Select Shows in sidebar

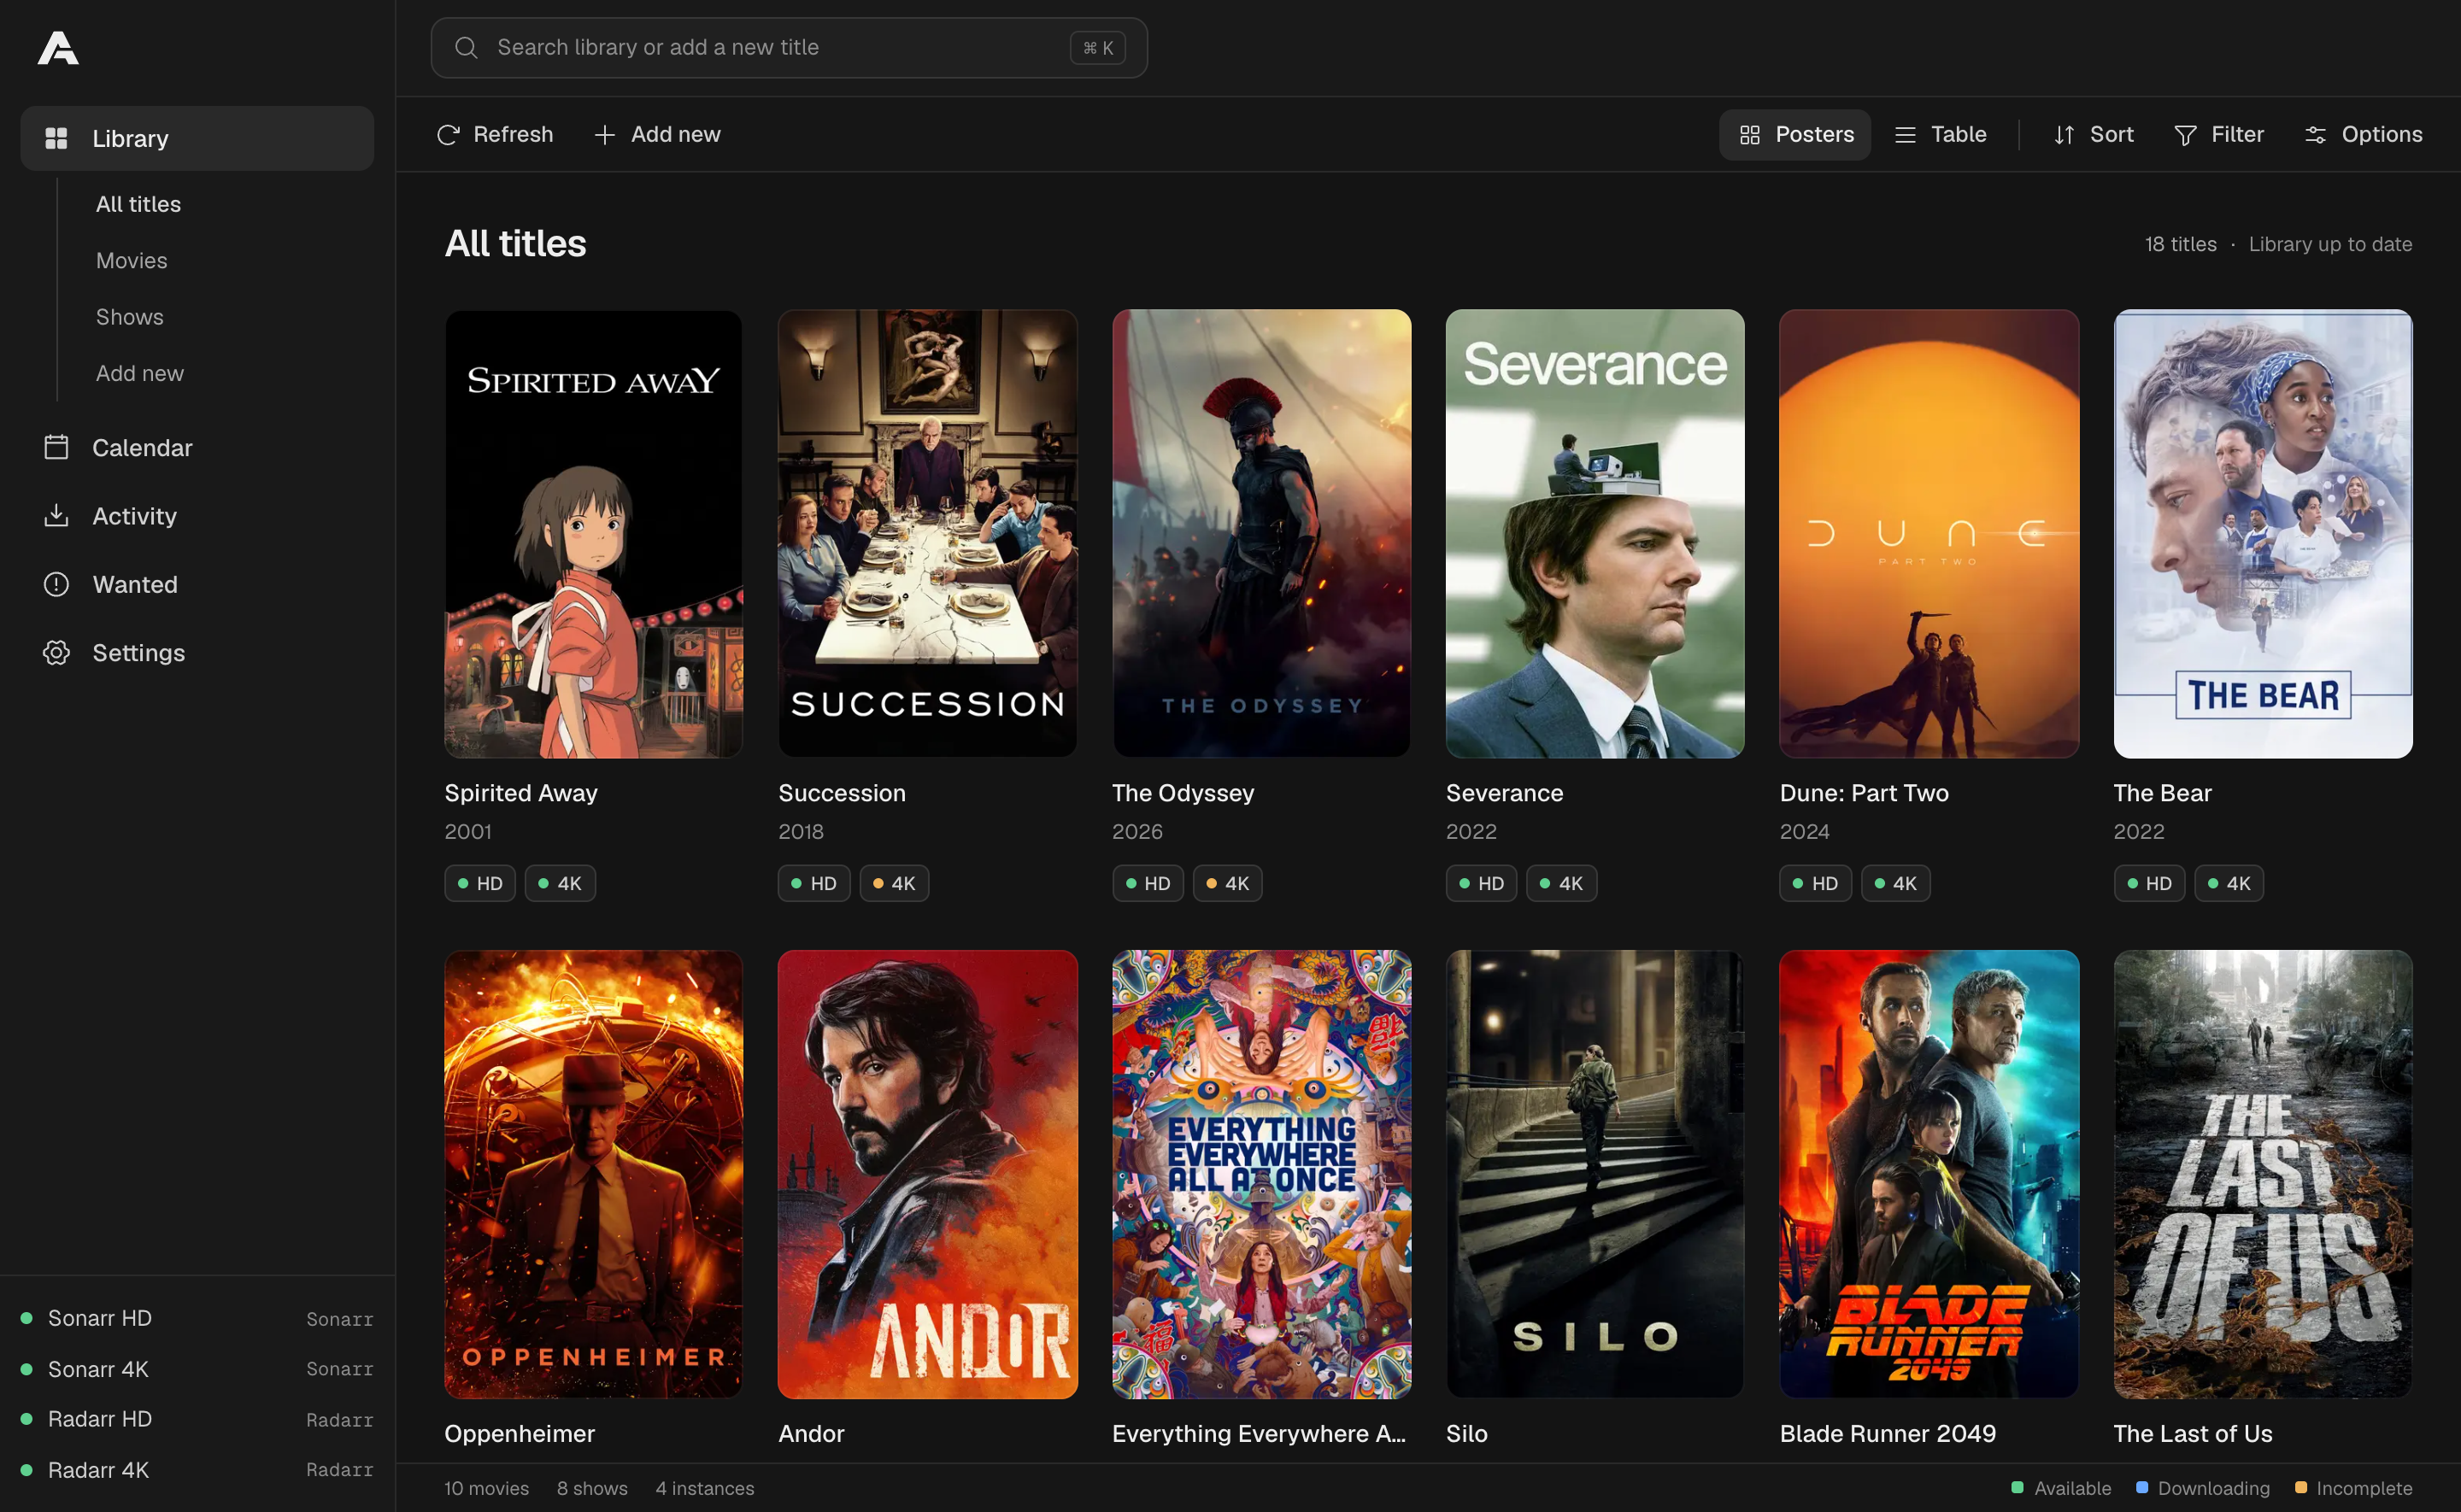(x=129, y=317)
